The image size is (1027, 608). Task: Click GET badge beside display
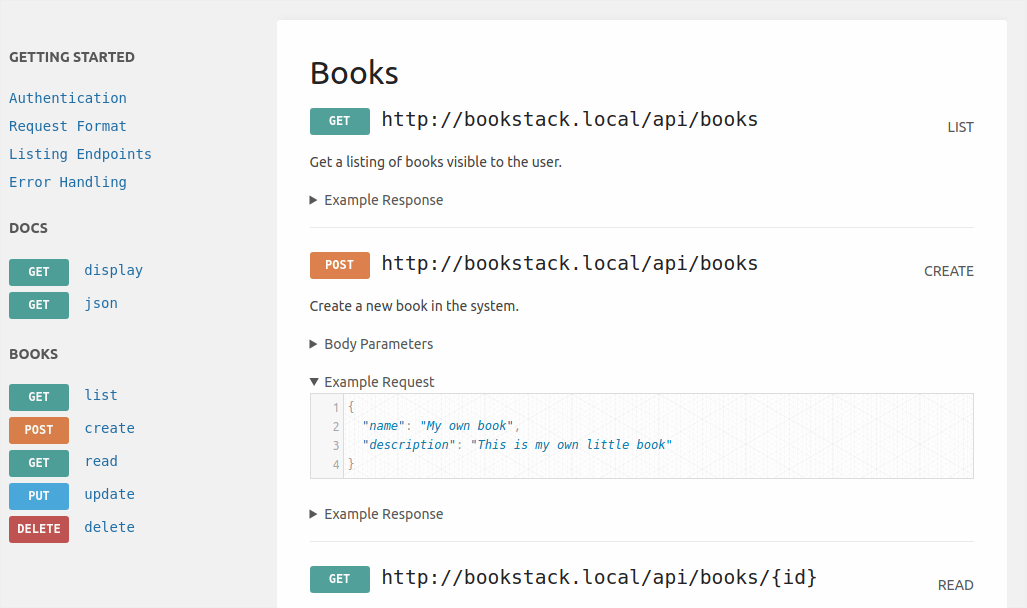(x=39, y=272)
